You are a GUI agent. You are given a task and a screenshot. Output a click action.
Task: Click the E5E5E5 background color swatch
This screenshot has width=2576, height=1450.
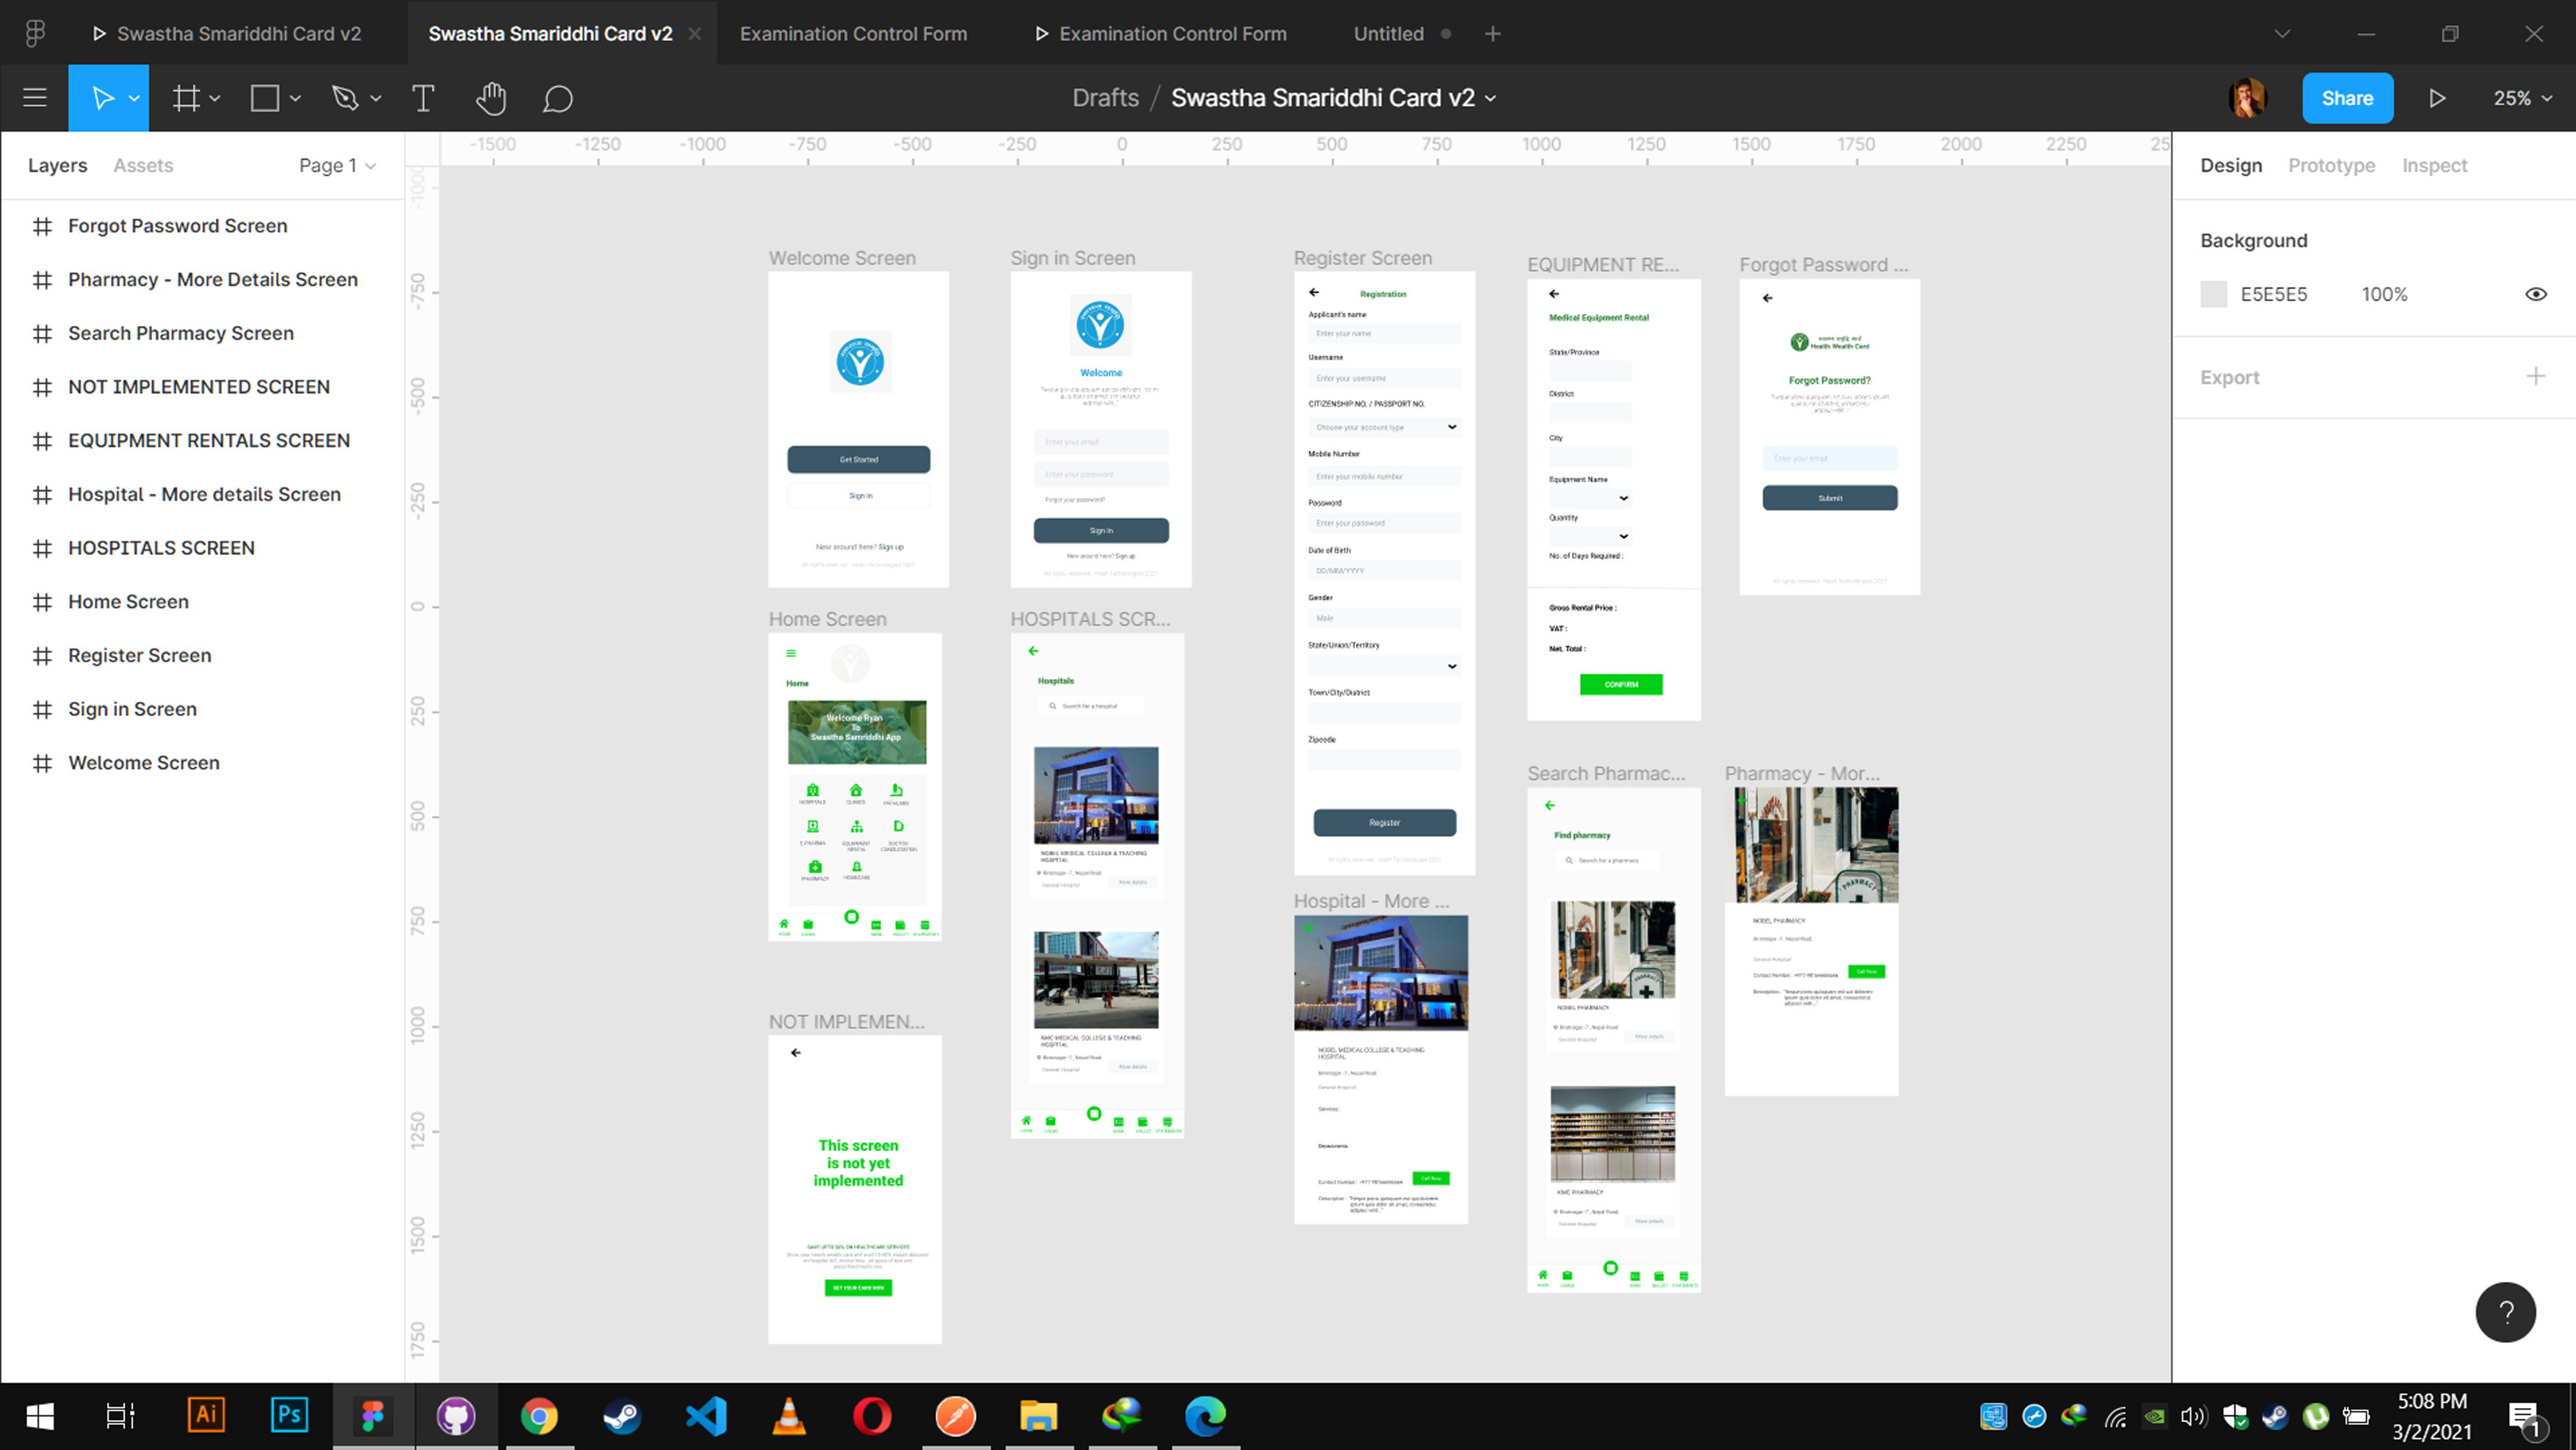pyautogui.click(x=2213, y=294)
